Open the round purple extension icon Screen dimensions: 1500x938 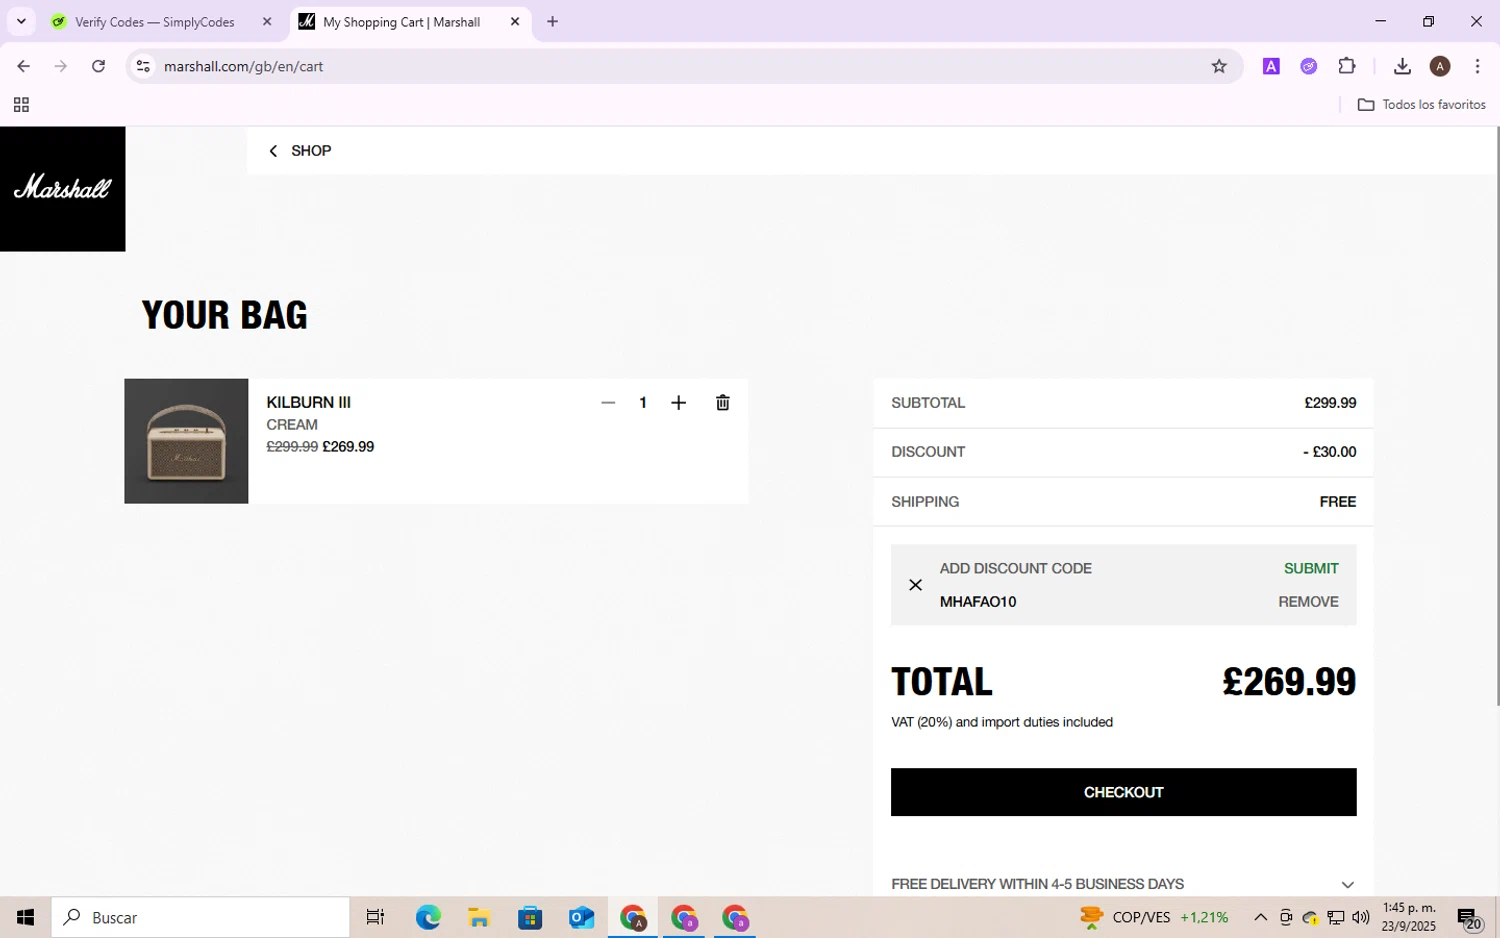tap(1309, 66)
